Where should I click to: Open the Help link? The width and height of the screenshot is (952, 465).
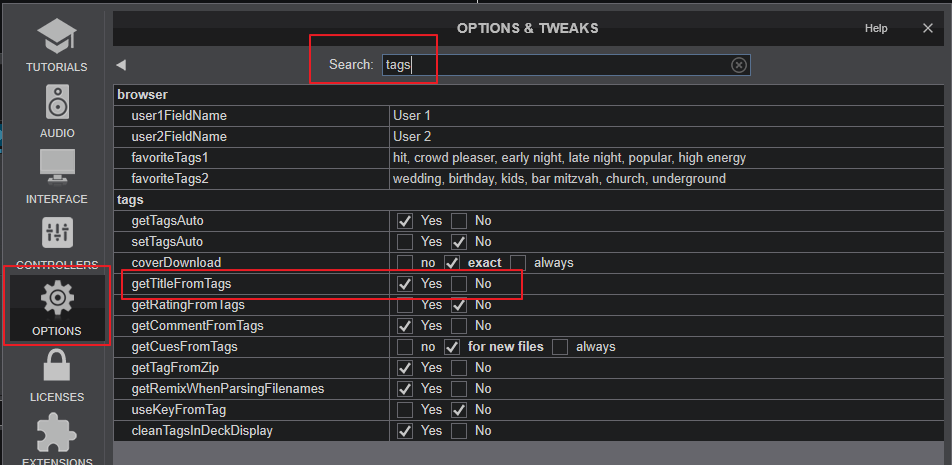876,29
